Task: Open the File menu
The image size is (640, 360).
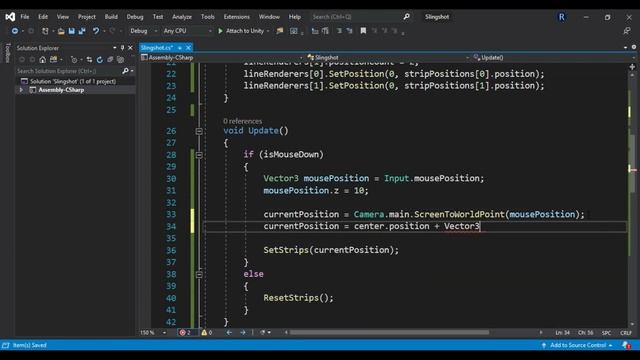Action: 25,17
